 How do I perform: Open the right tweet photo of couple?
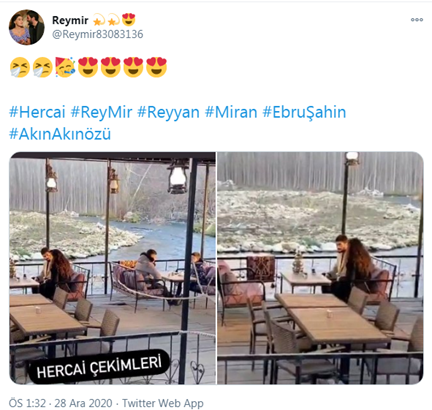[x=320, y=268]
